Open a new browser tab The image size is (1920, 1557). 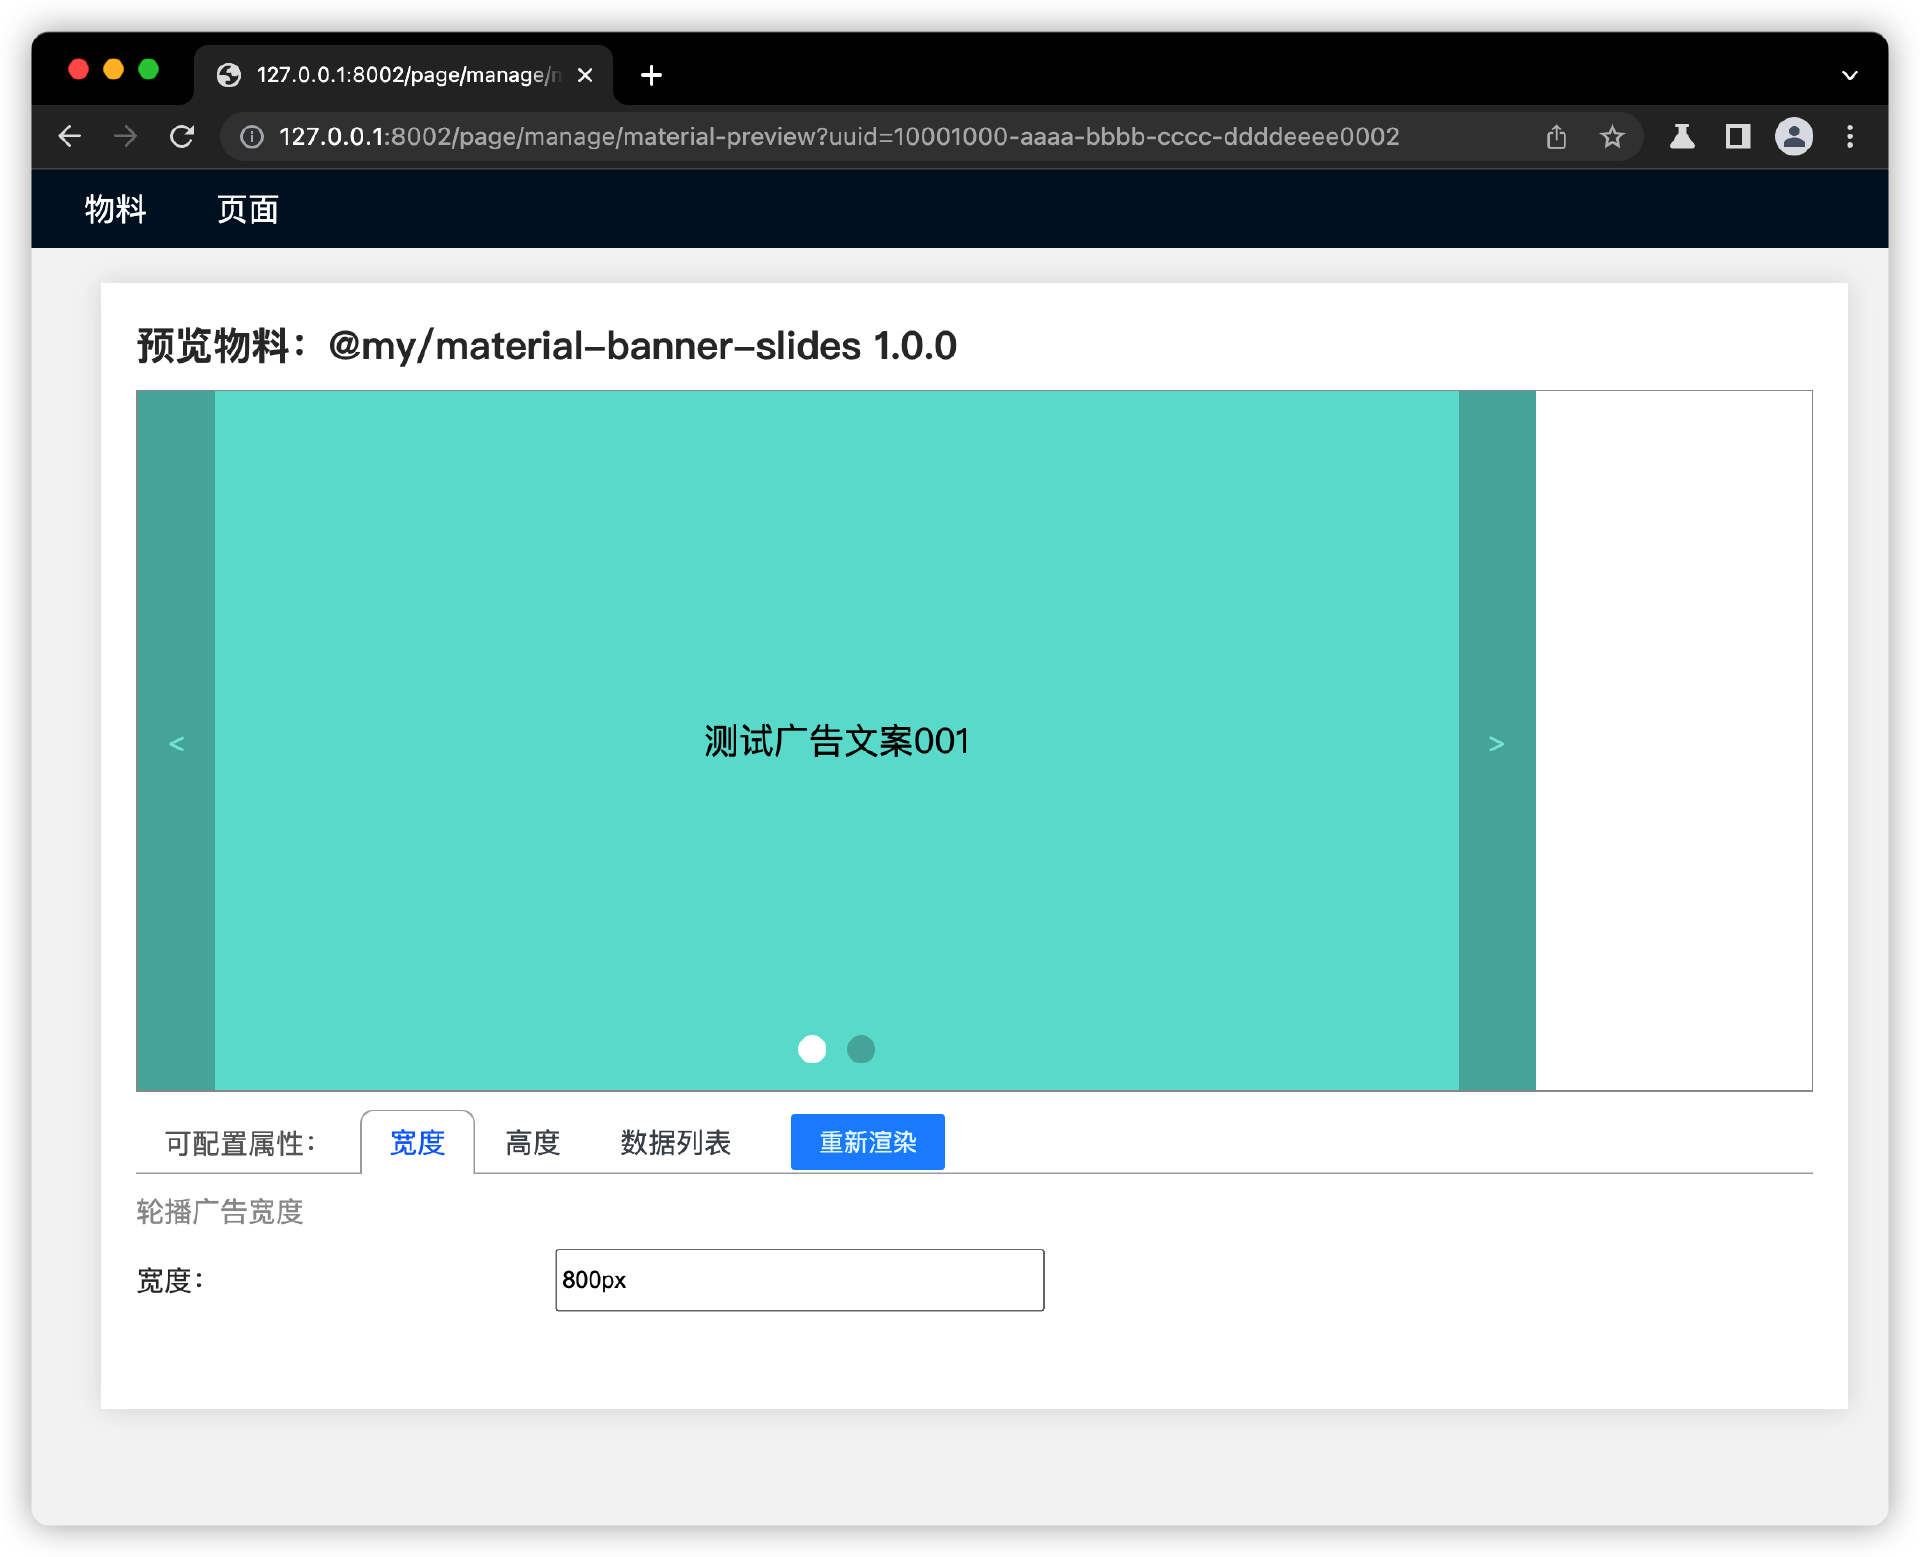651,75
